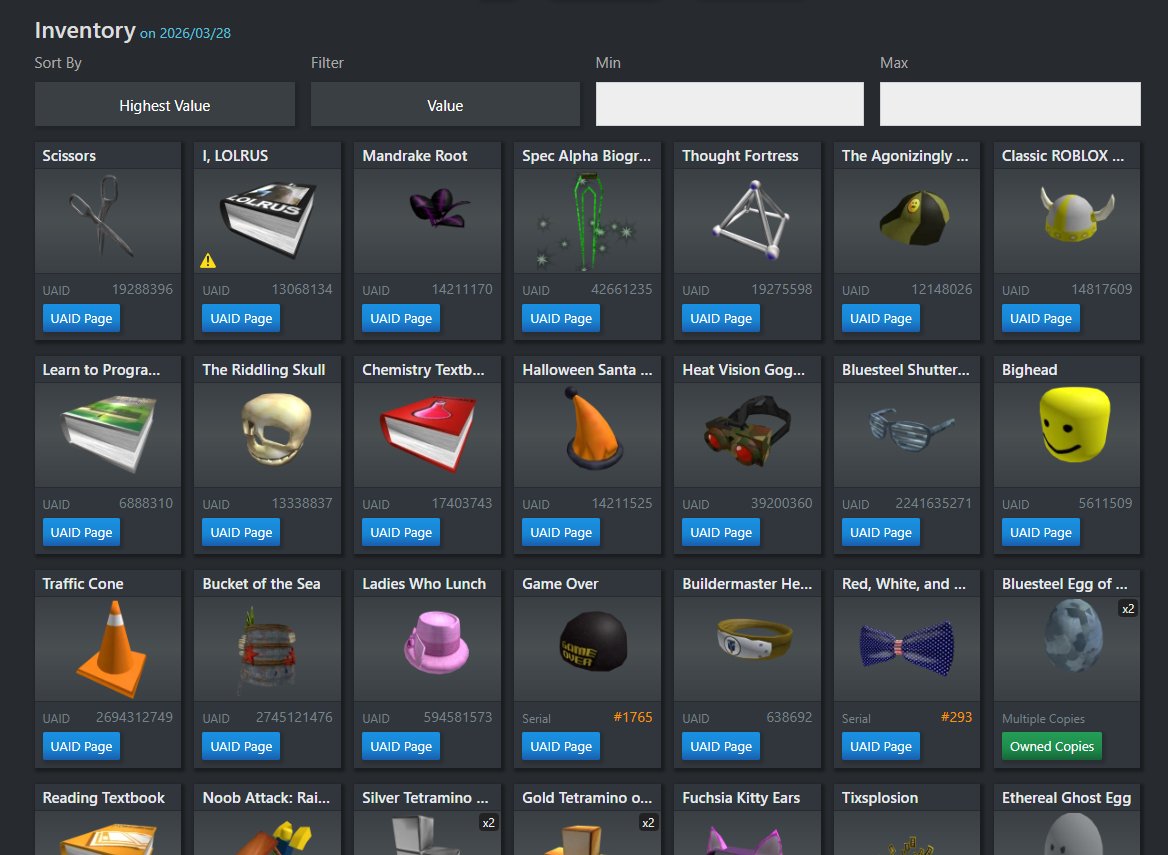
Task: Click the Max value input field
Action: click(1009, 104)
